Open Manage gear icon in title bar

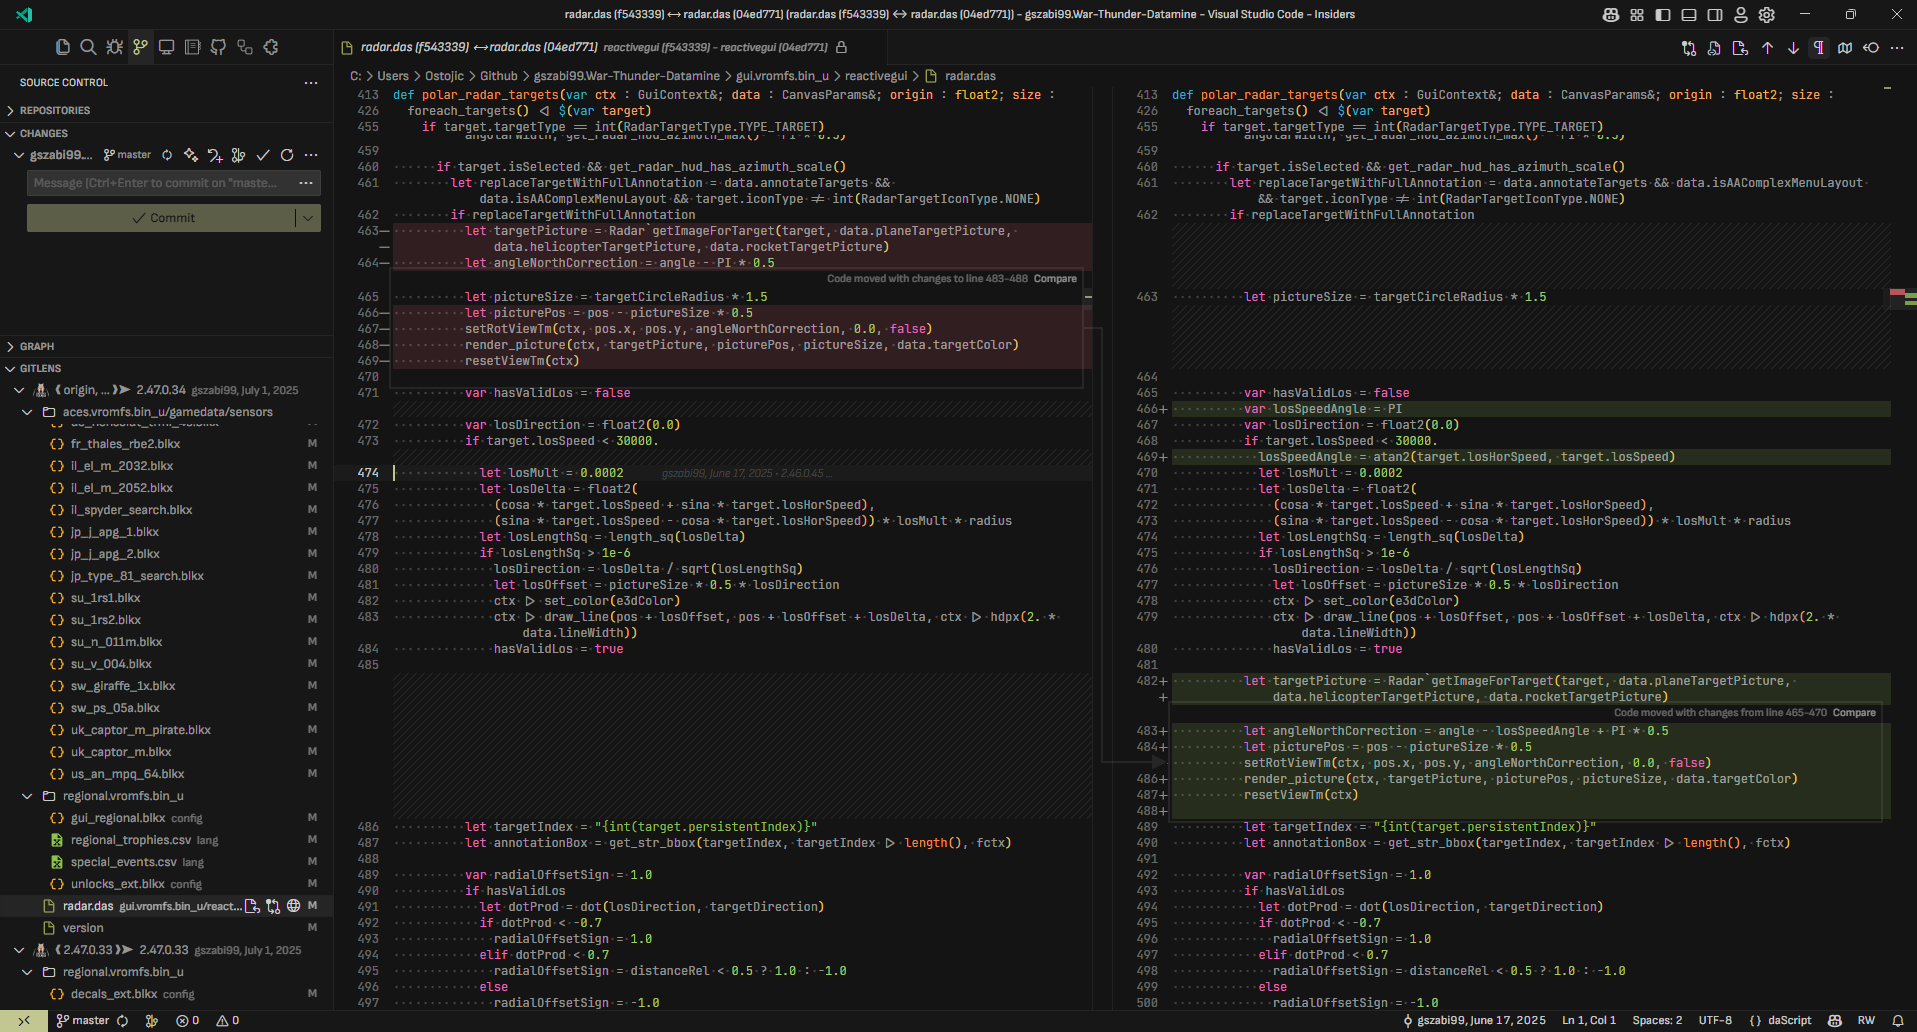1766,15
